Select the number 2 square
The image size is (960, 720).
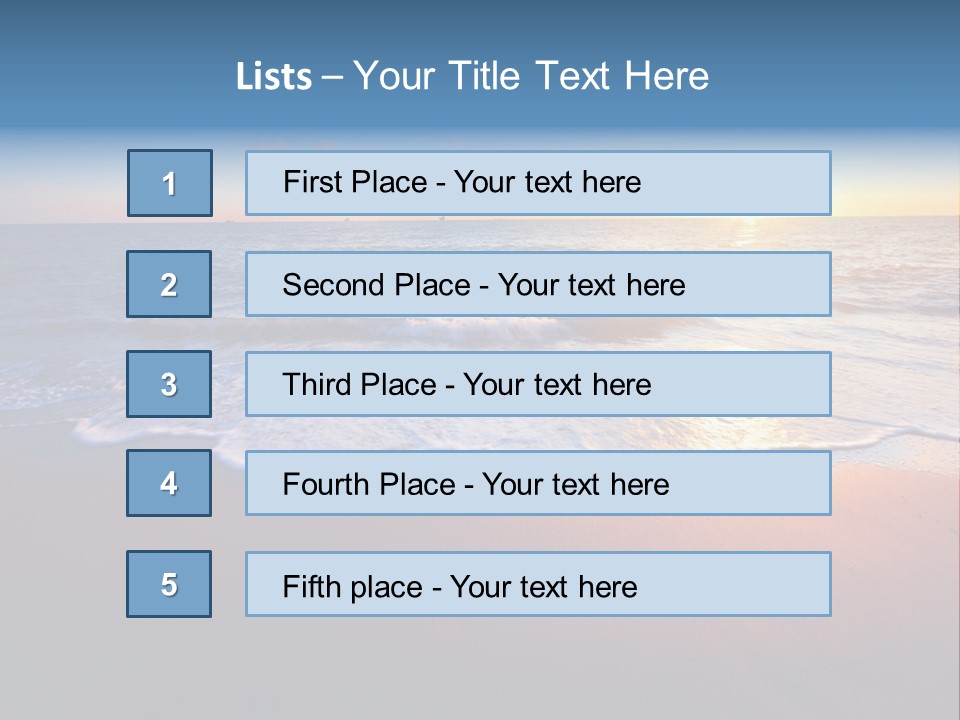pyautogui.click(x=169, y=284)
